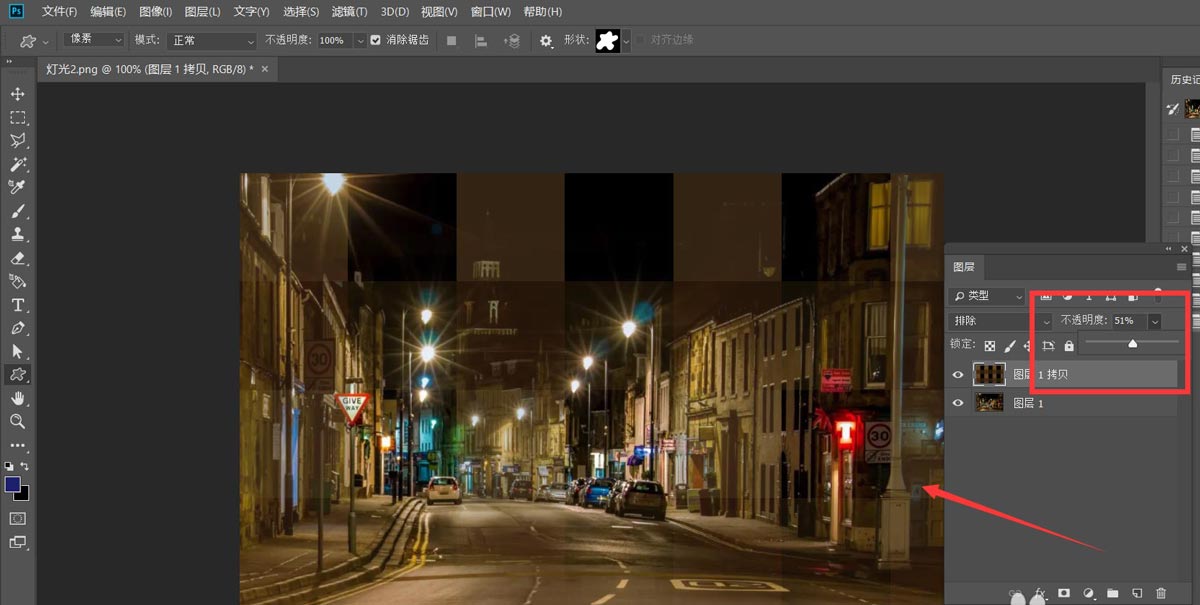Swap foreground and background colors
The image size is (1200, 605).
click(x=25, y=466)
